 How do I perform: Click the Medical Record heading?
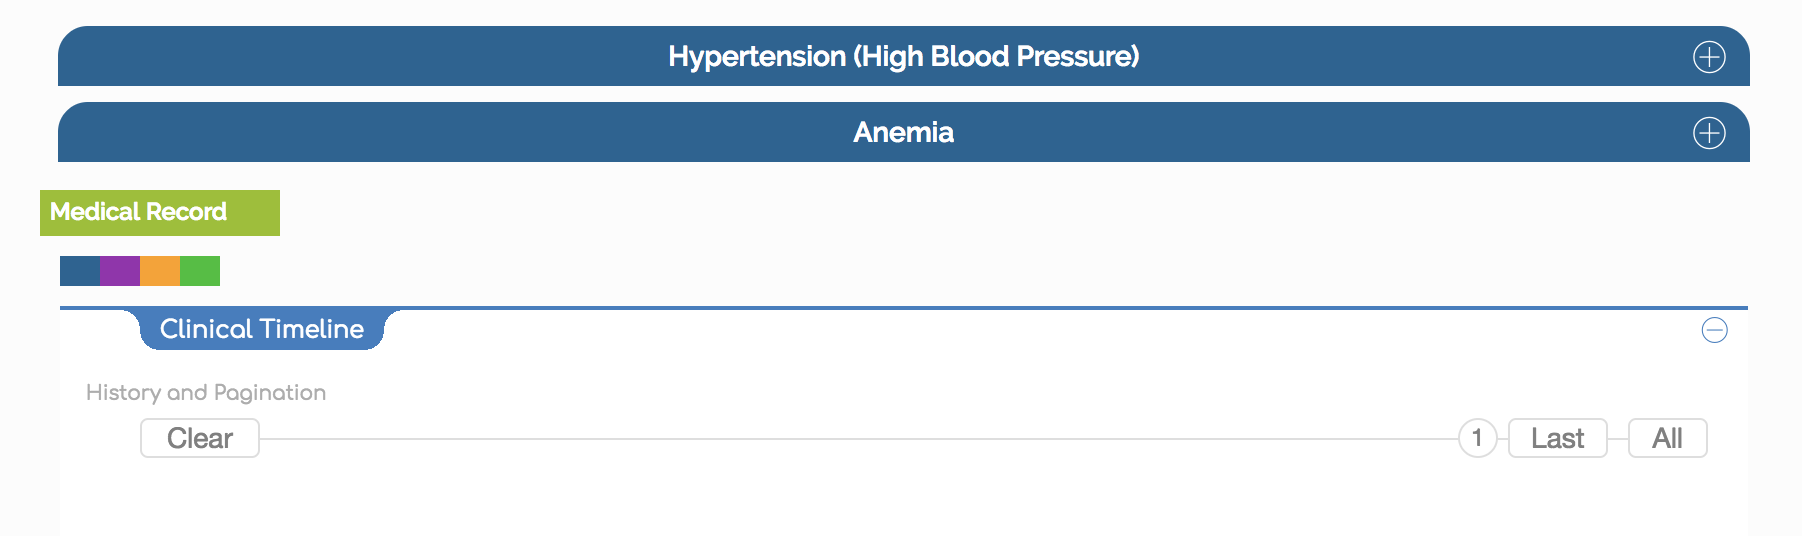(139, 212)
